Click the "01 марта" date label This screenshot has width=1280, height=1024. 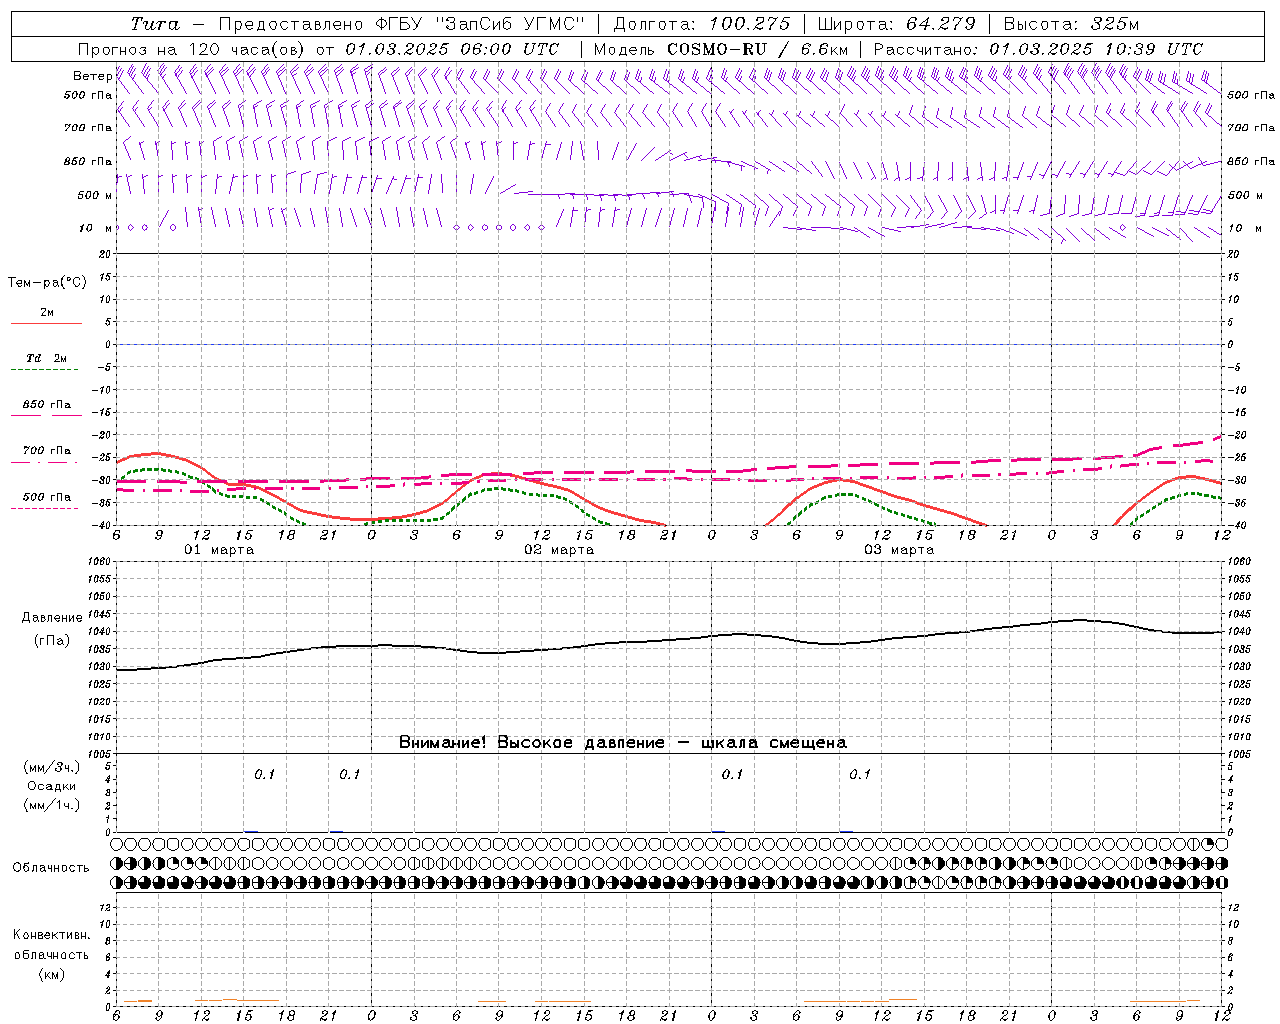point(219,550)
